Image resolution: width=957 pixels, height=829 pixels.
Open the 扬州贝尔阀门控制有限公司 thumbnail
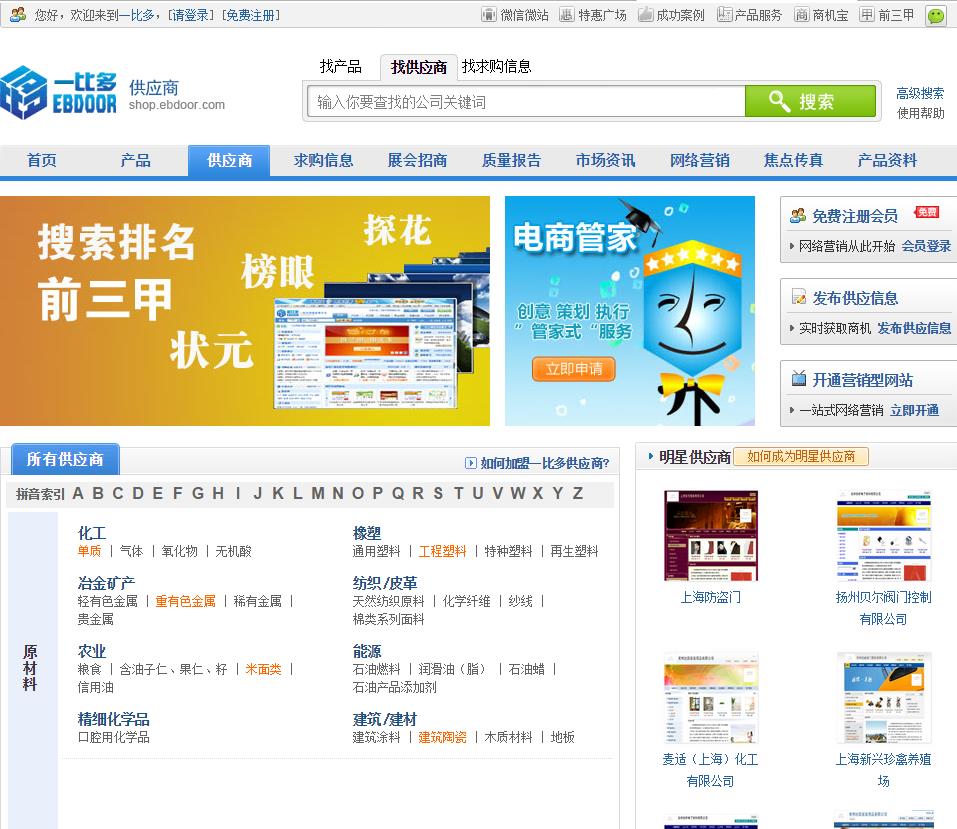click(884, 535)
